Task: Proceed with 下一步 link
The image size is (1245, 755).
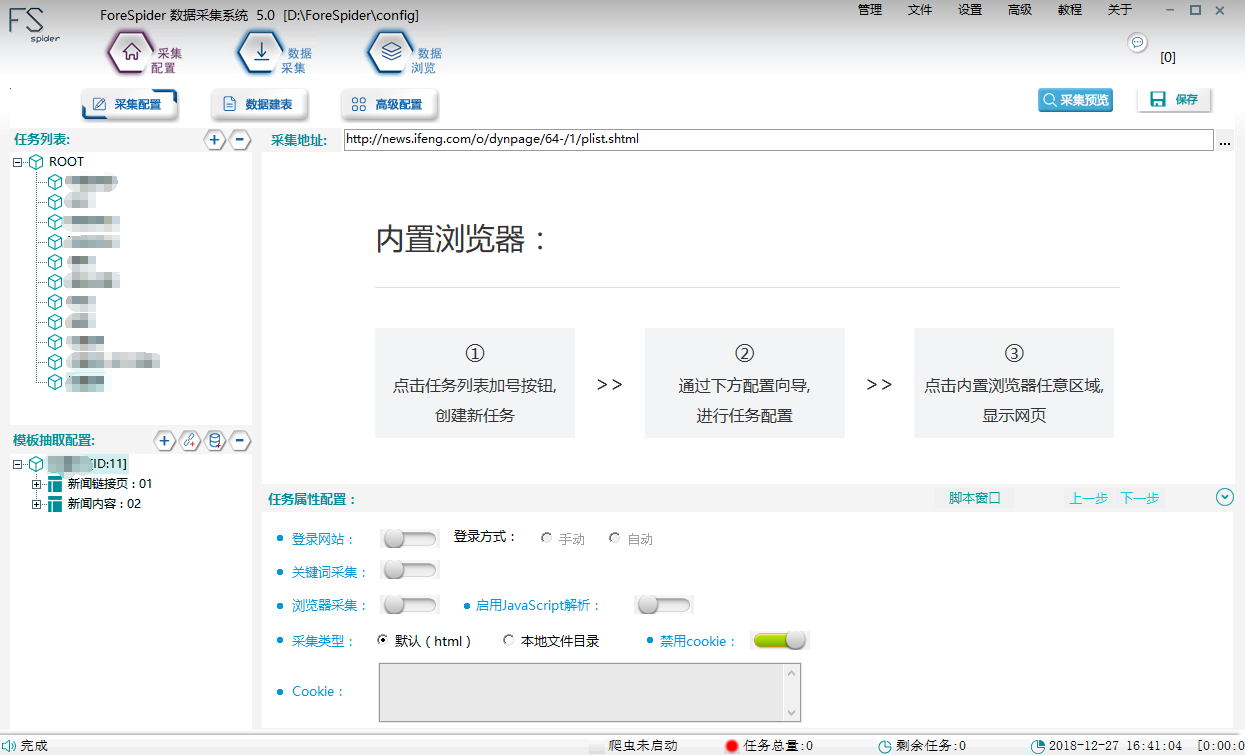Action: click(x=1140, y=498)
